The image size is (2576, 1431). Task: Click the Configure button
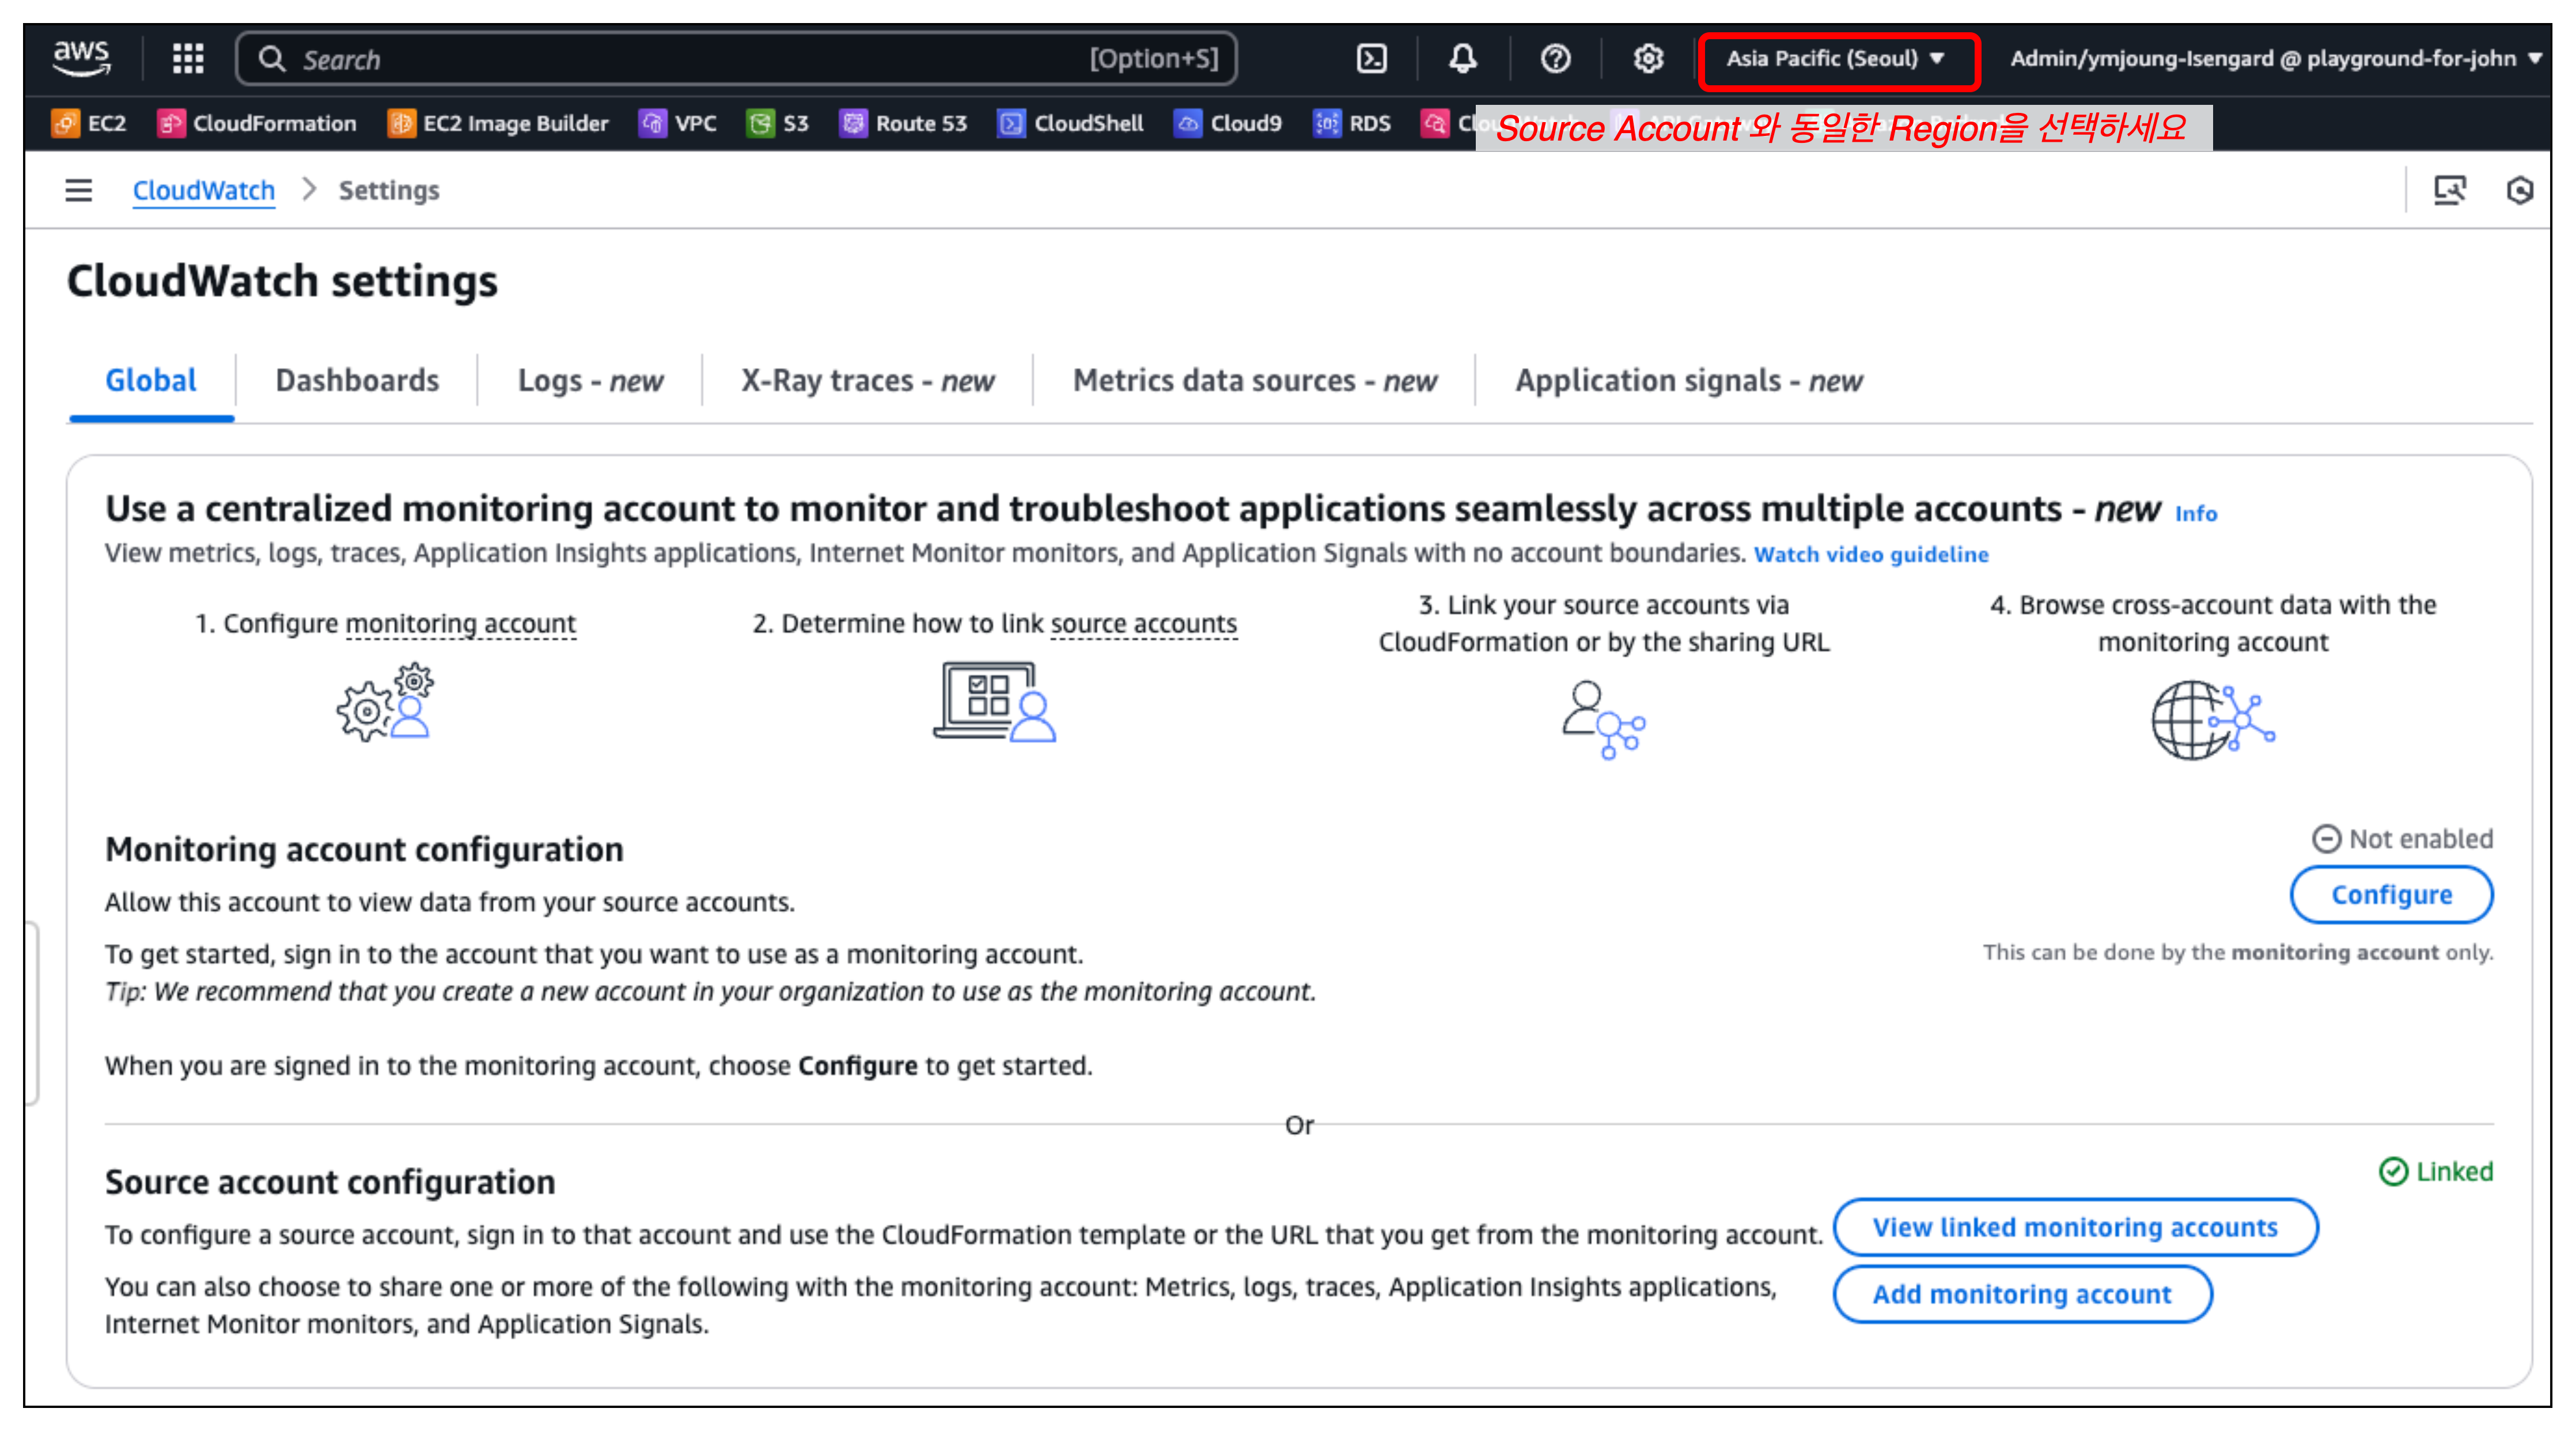click(2391, 894)
